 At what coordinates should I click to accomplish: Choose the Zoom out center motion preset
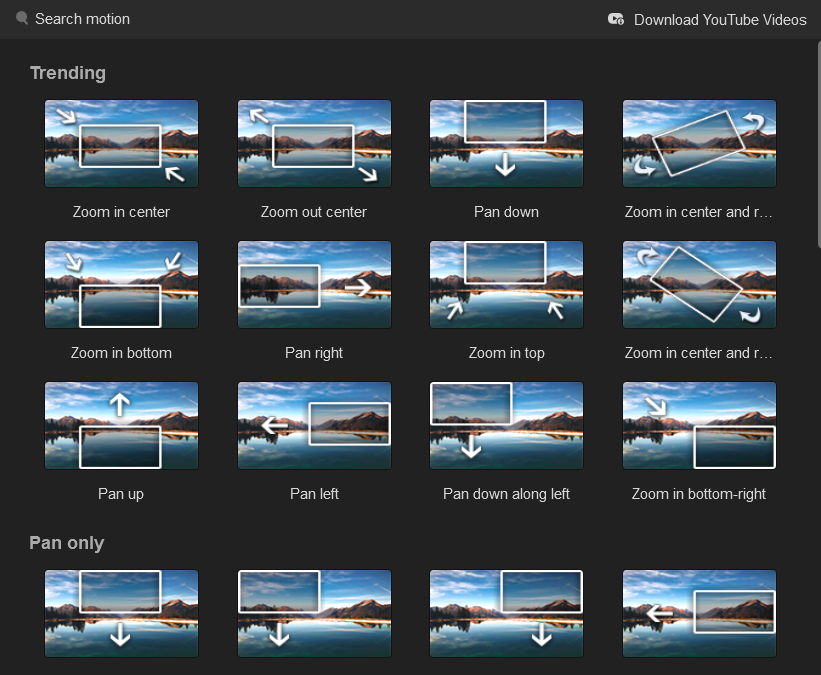point(314,143)
